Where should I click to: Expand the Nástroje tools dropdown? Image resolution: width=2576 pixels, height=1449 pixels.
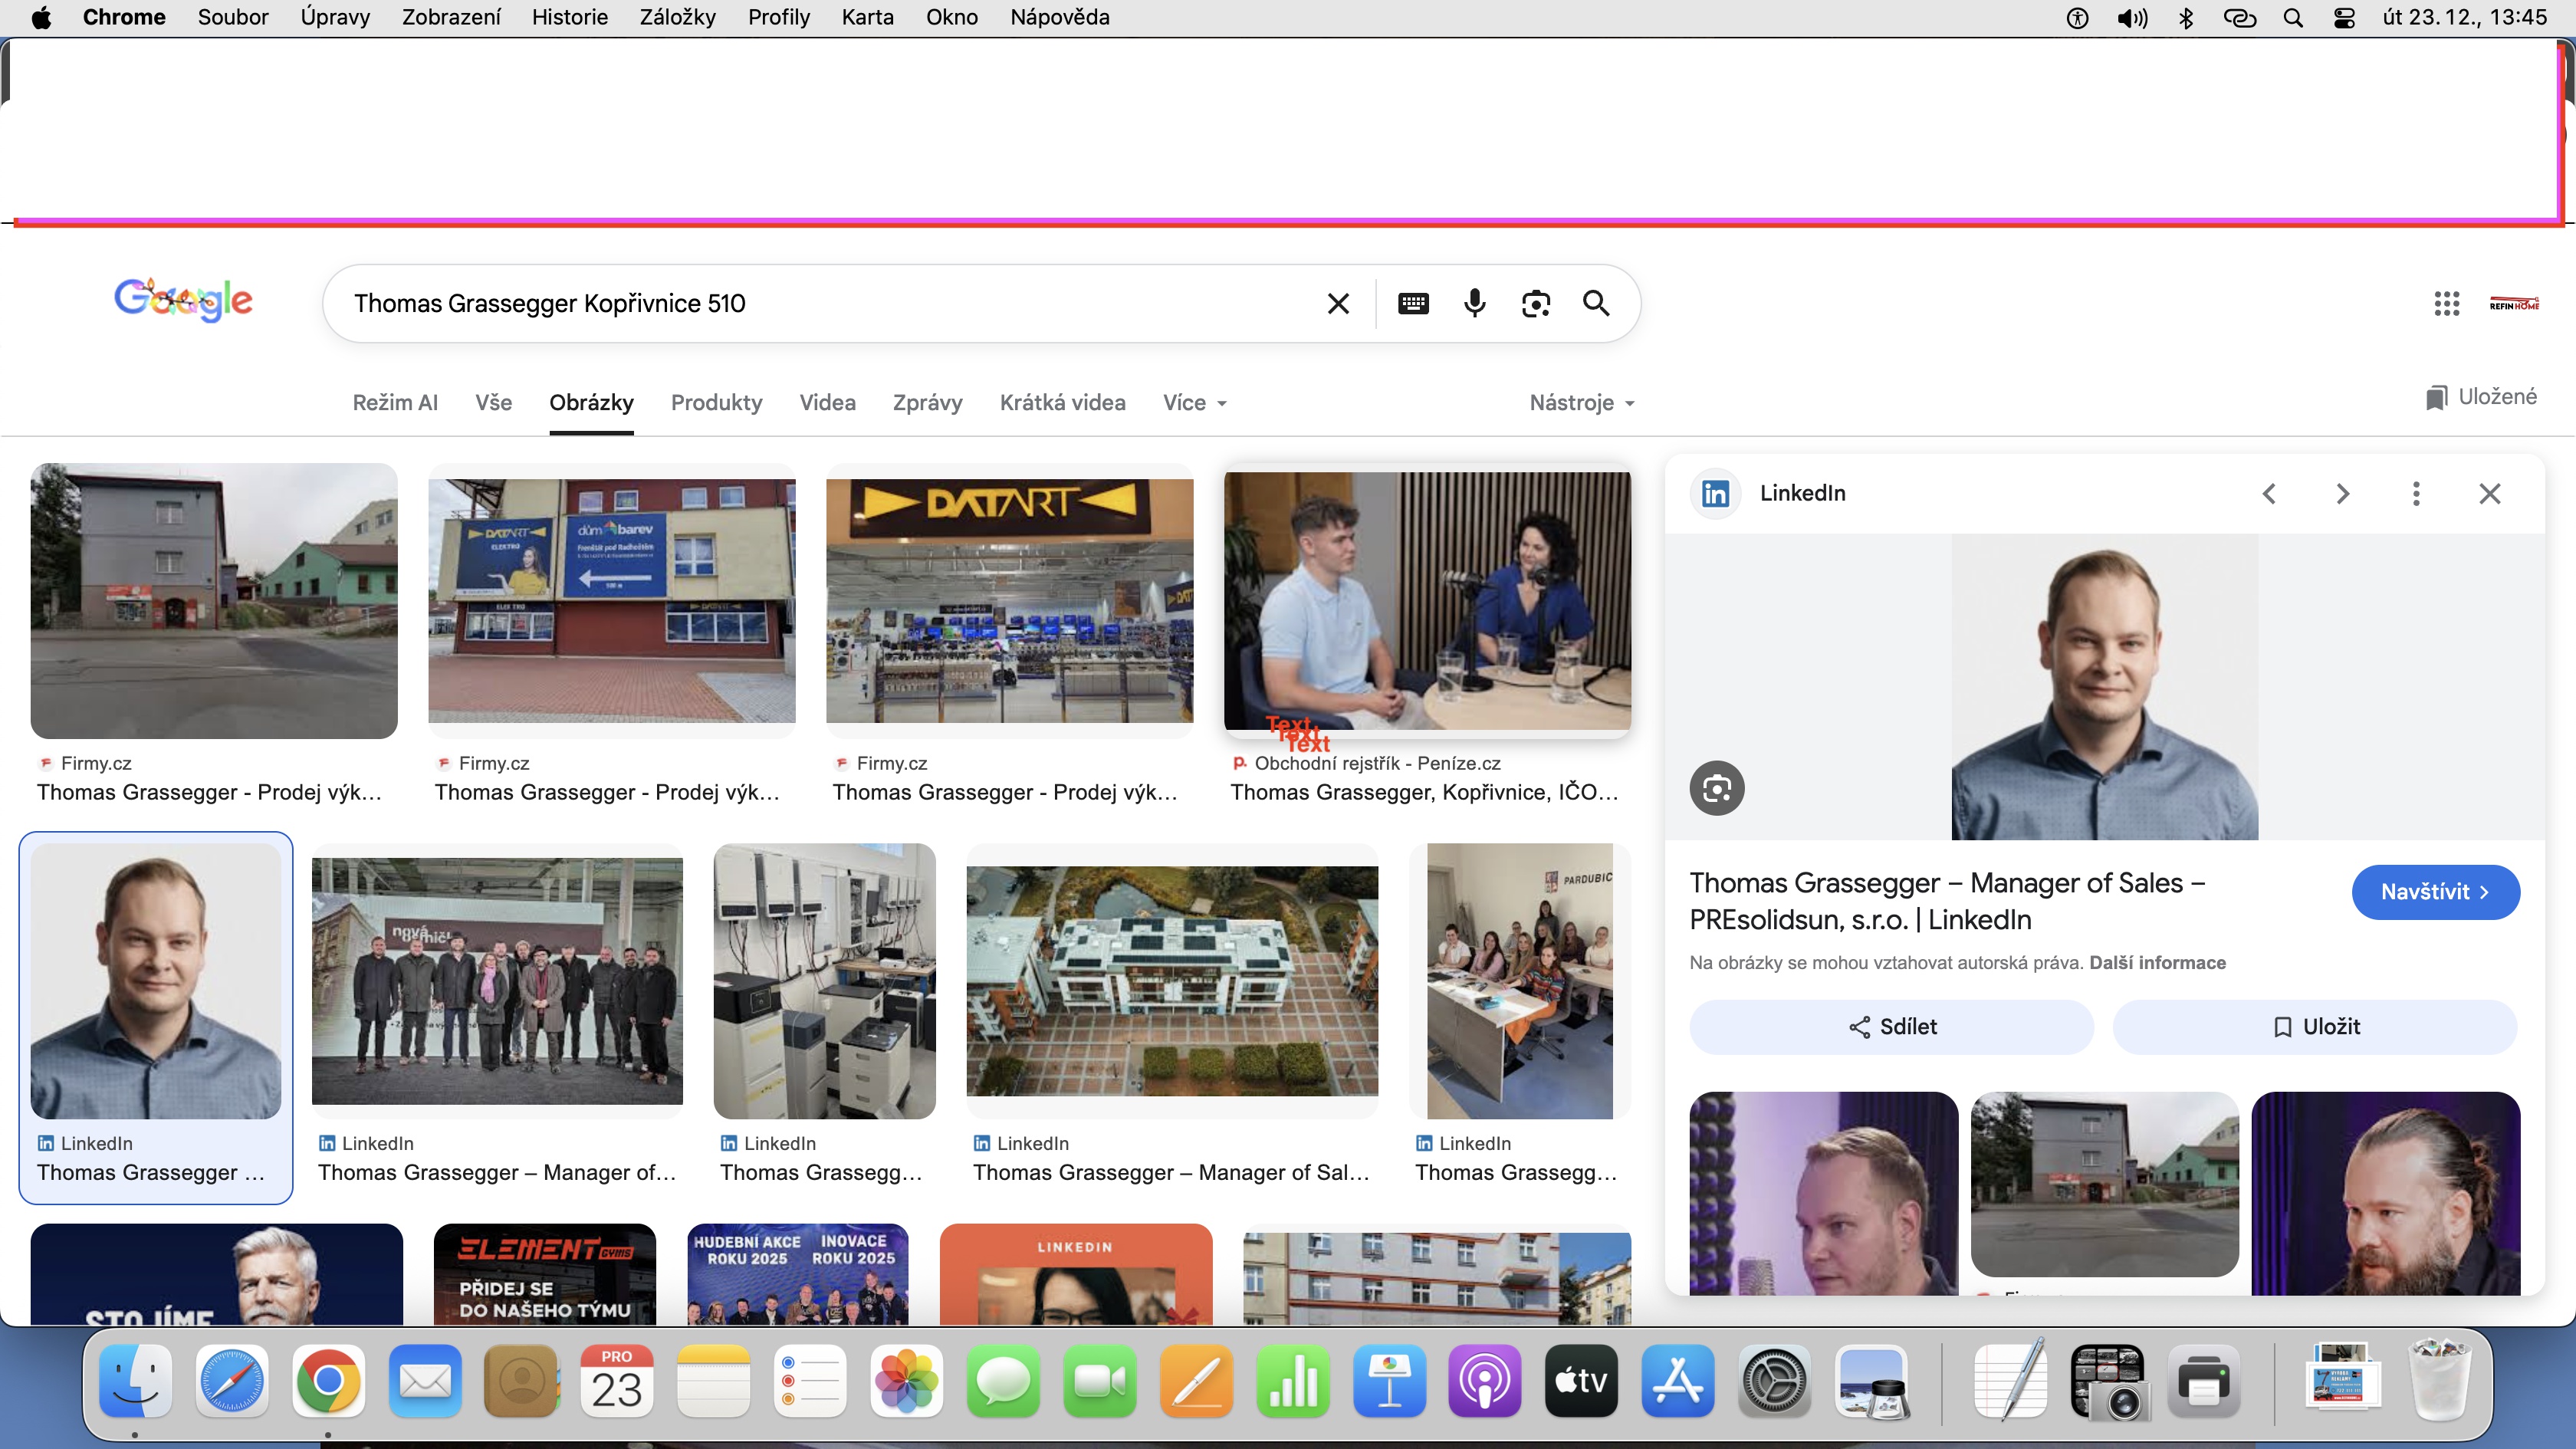coord(1581,403)
